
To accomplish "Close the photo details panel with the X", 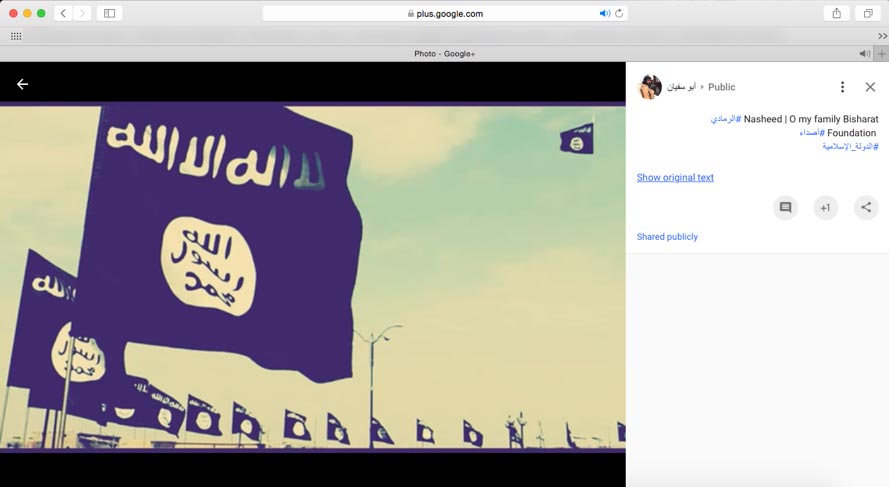I will click(870, 87).
